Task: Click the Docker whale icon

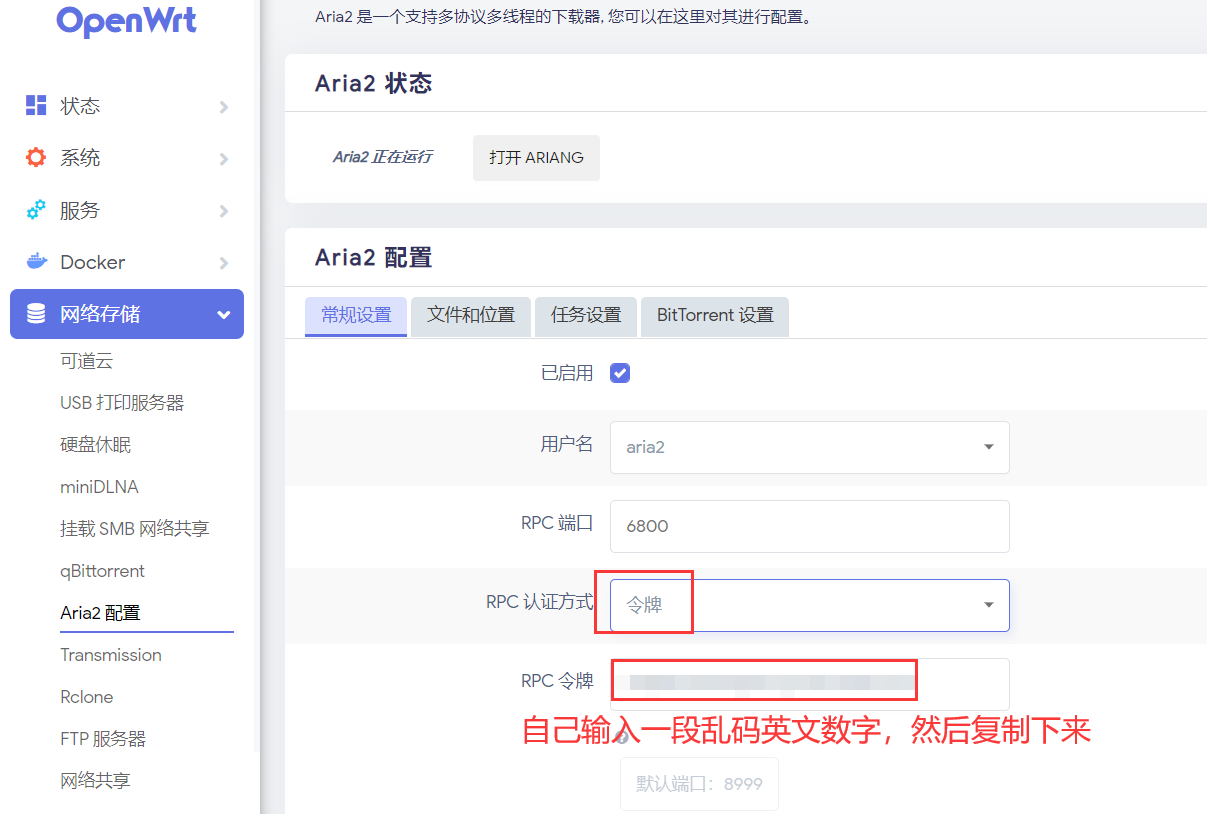Action: [36, 262]
